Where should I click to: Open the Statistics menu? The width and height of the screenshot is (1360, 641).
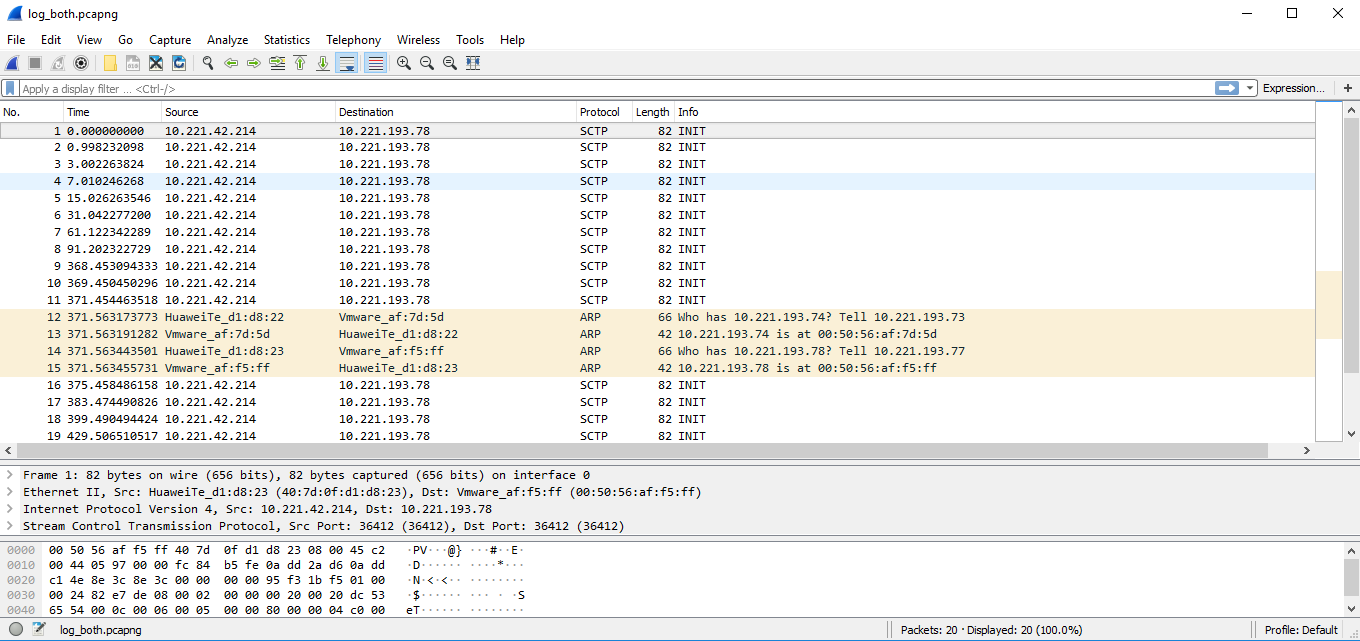coord(286,40)
